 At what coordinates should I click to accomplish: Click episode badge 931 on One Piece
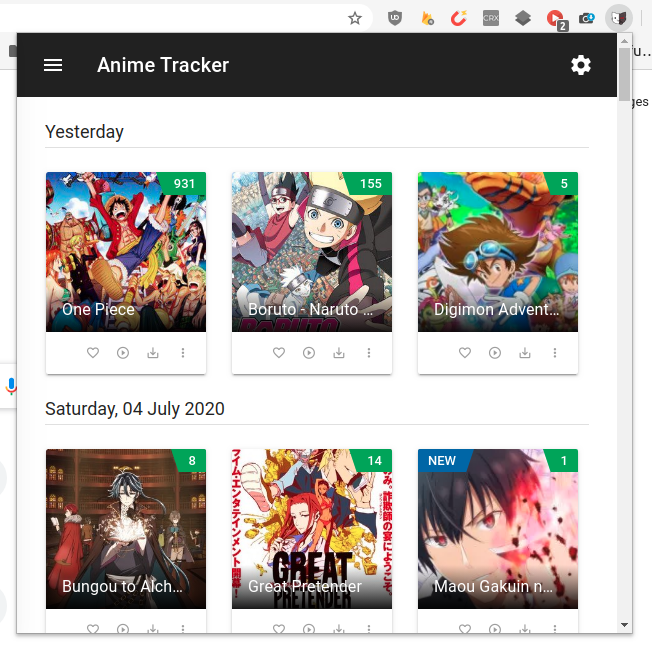coord(183,183)
